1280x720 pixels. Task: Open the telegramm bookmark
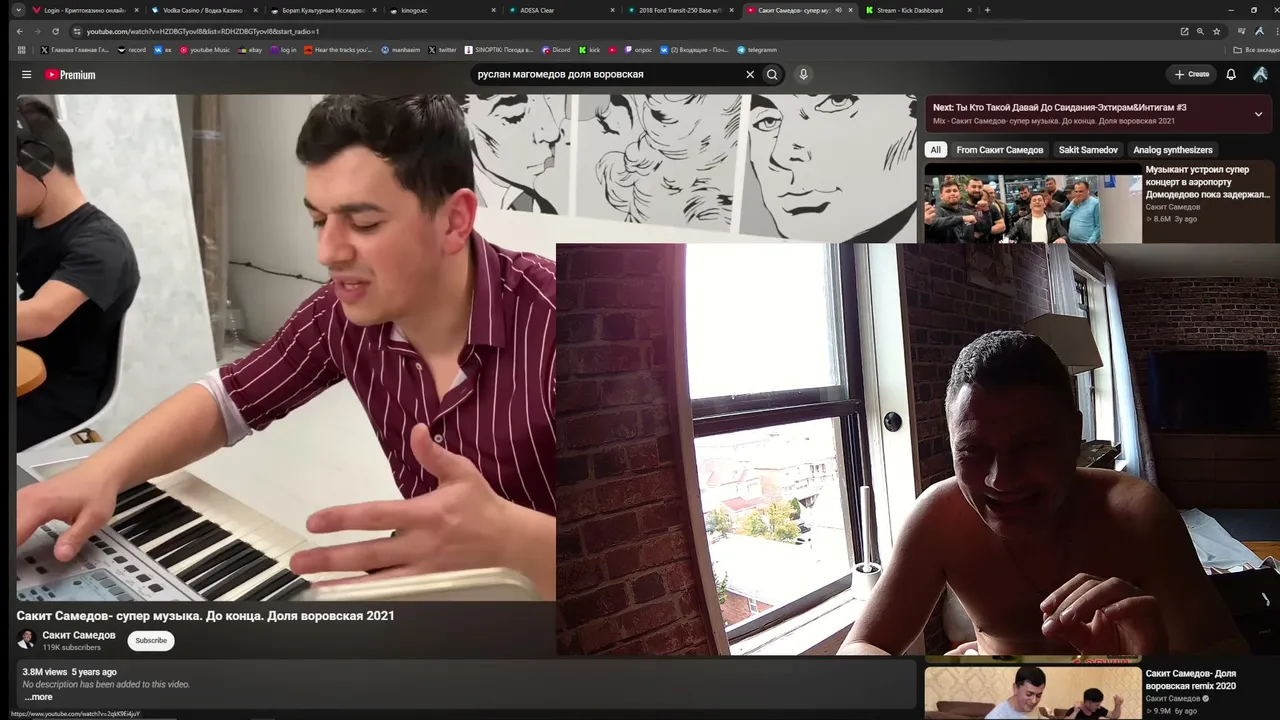coord(756,49)
